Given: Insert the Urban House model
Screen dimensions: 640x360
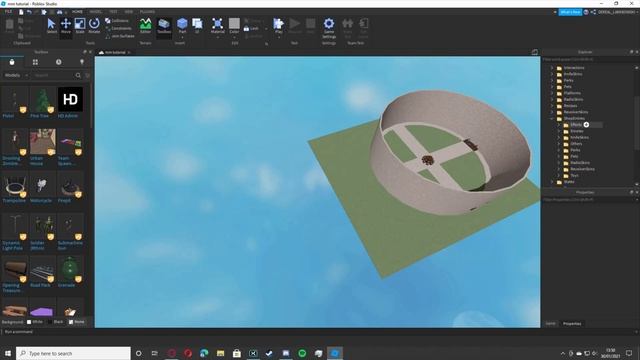Looking at the screenshot, I should 42,147.
